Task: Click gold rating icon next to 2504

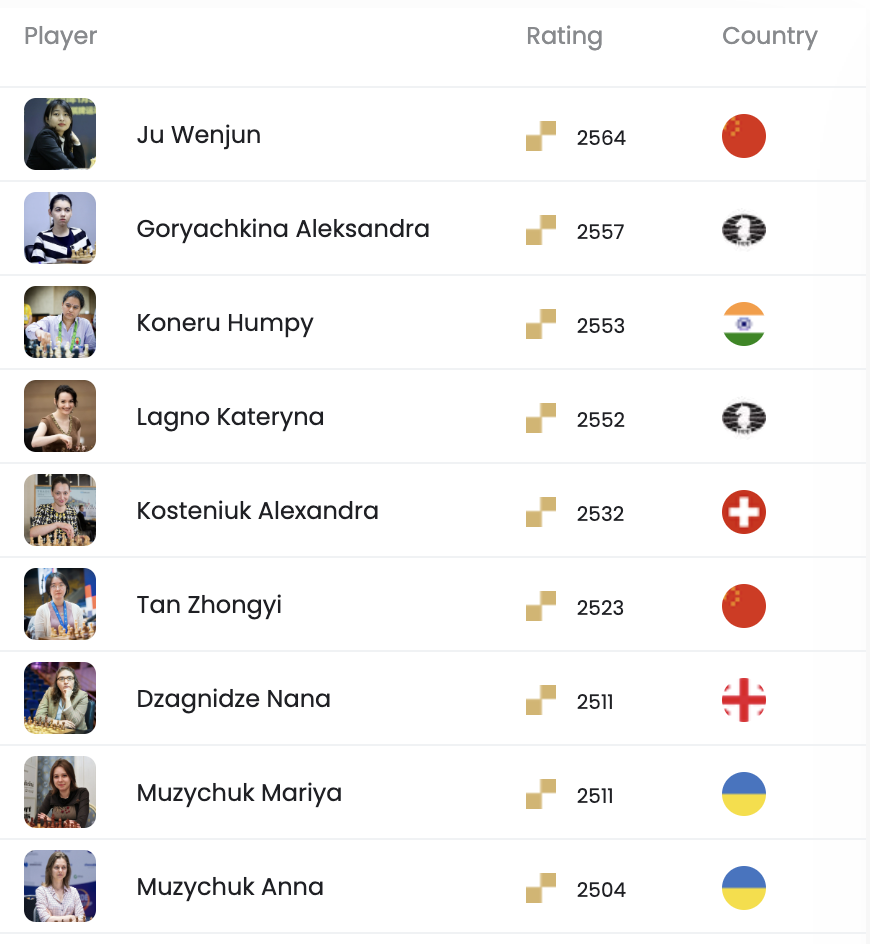Action: [x=541, y=887]
